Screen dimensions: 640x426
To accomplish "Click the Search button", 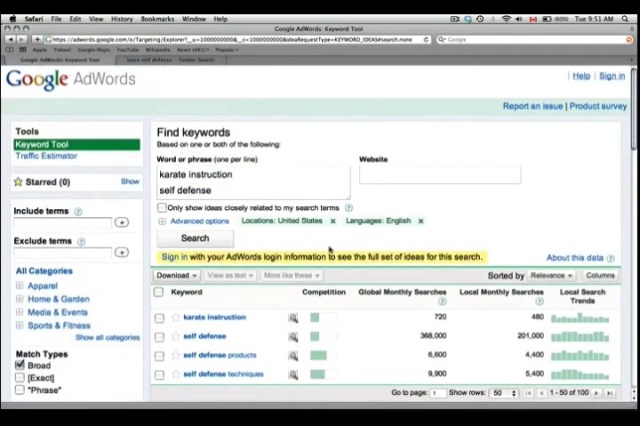I will pyautogui.click(x=195, y=238).
